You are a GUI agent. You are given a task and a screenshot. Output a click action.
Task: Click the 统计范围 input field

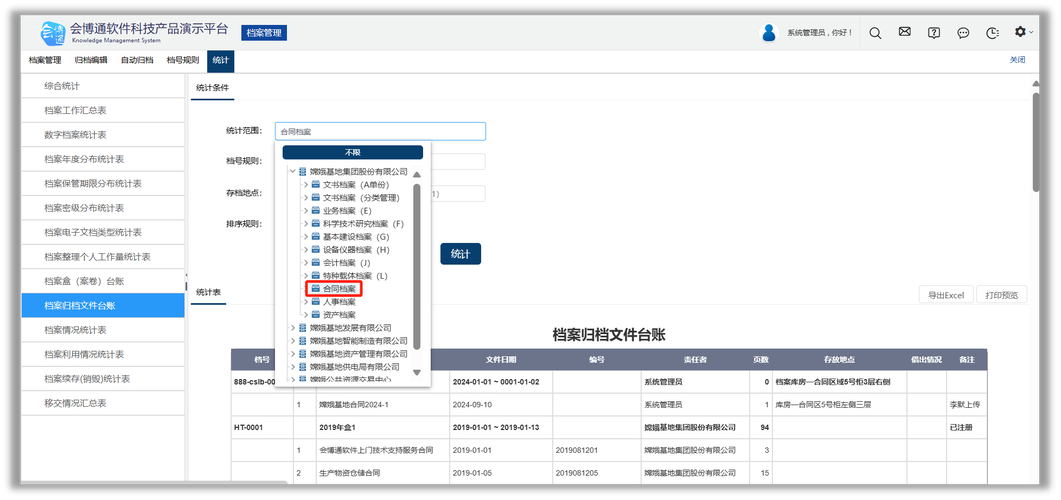380,131
